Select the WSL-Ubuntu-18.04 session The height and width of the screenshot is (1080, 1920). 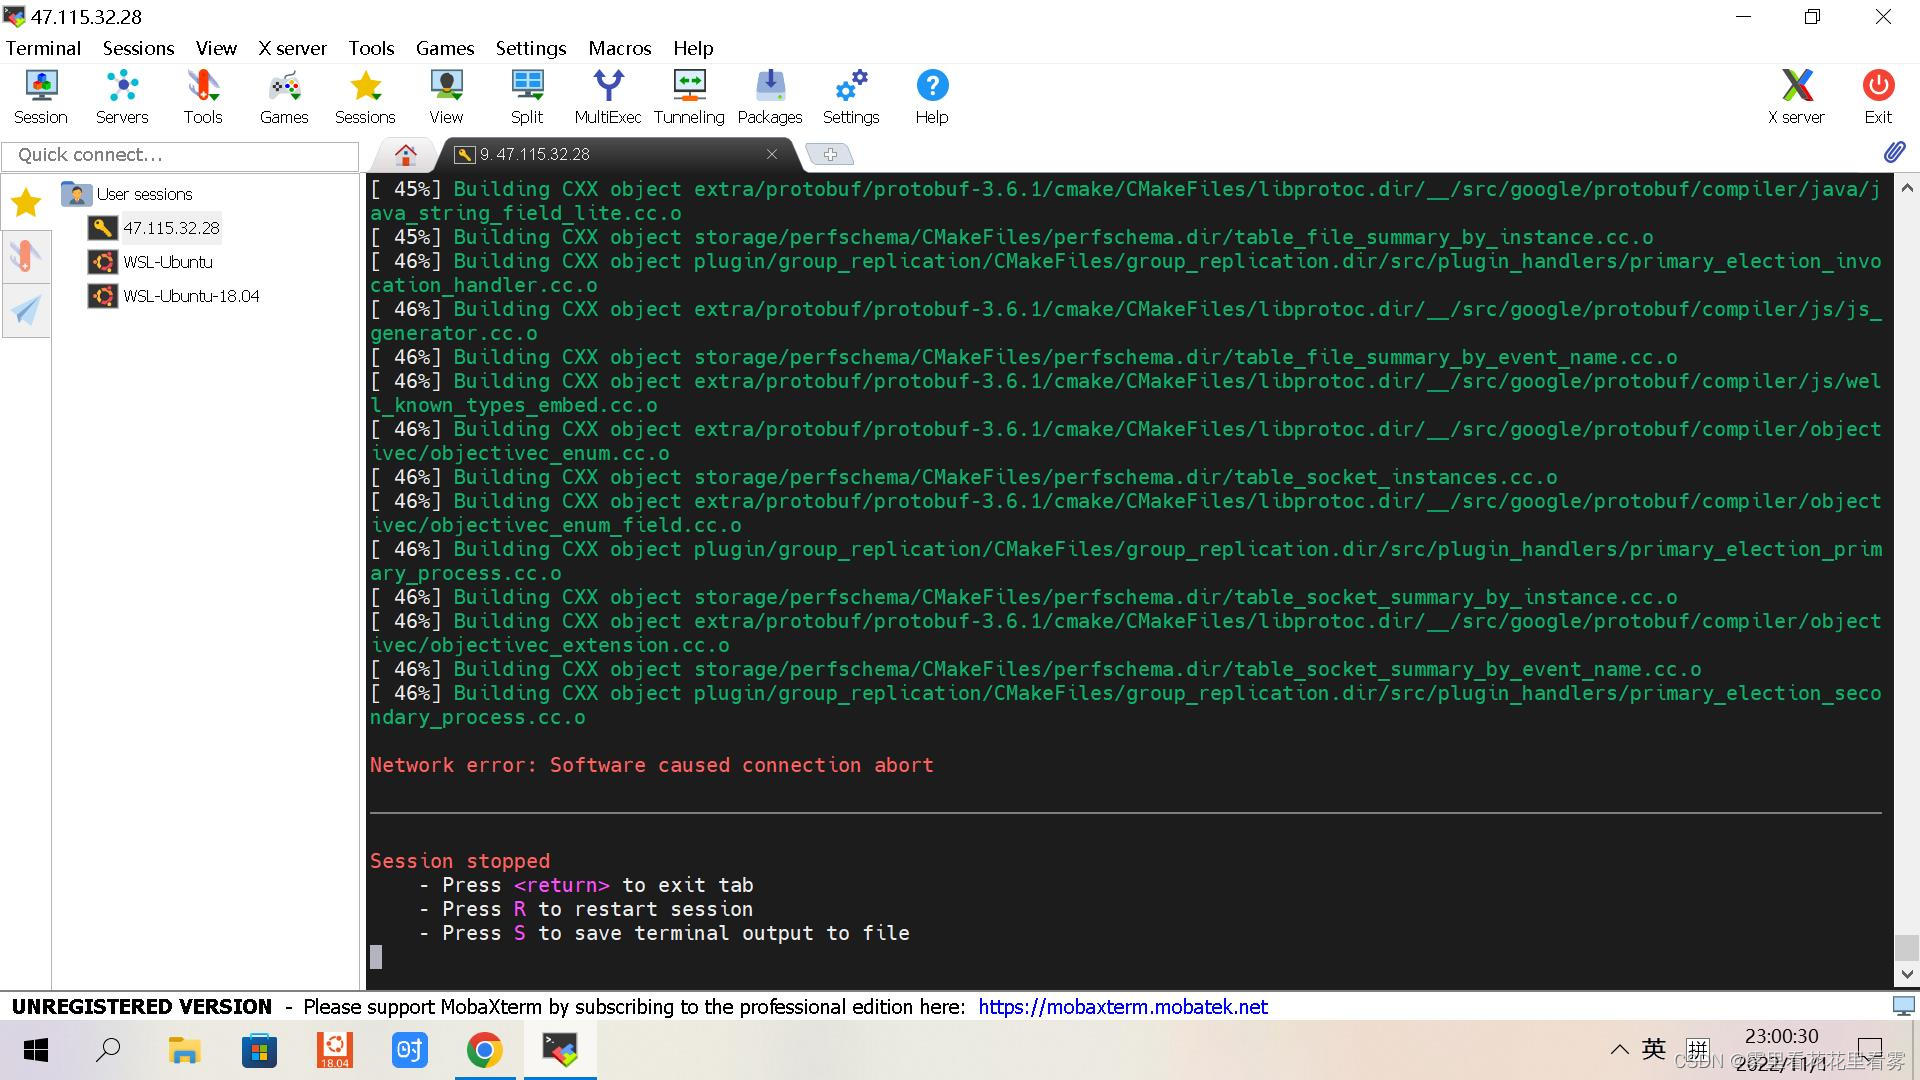point(174,296)
